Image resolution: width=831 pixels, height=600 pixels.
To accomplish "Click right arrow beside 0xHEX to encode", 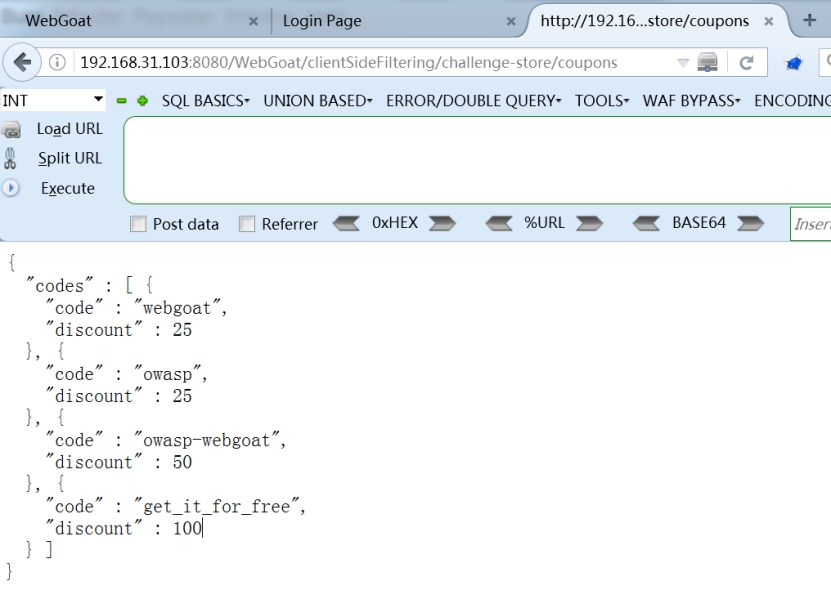I will coord(442,223).
